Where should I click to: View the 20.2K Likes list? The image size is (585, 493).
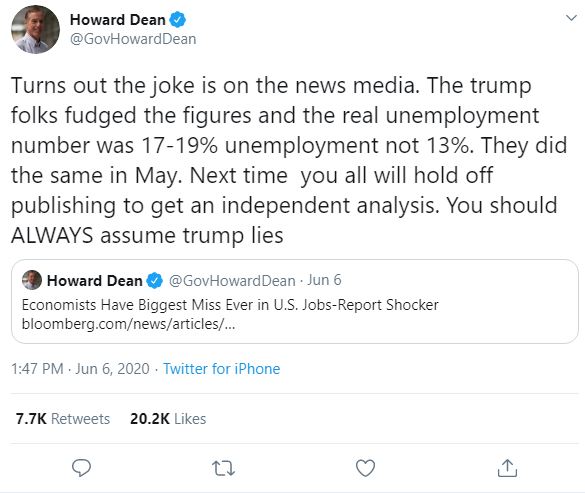[x=168, y=419]
